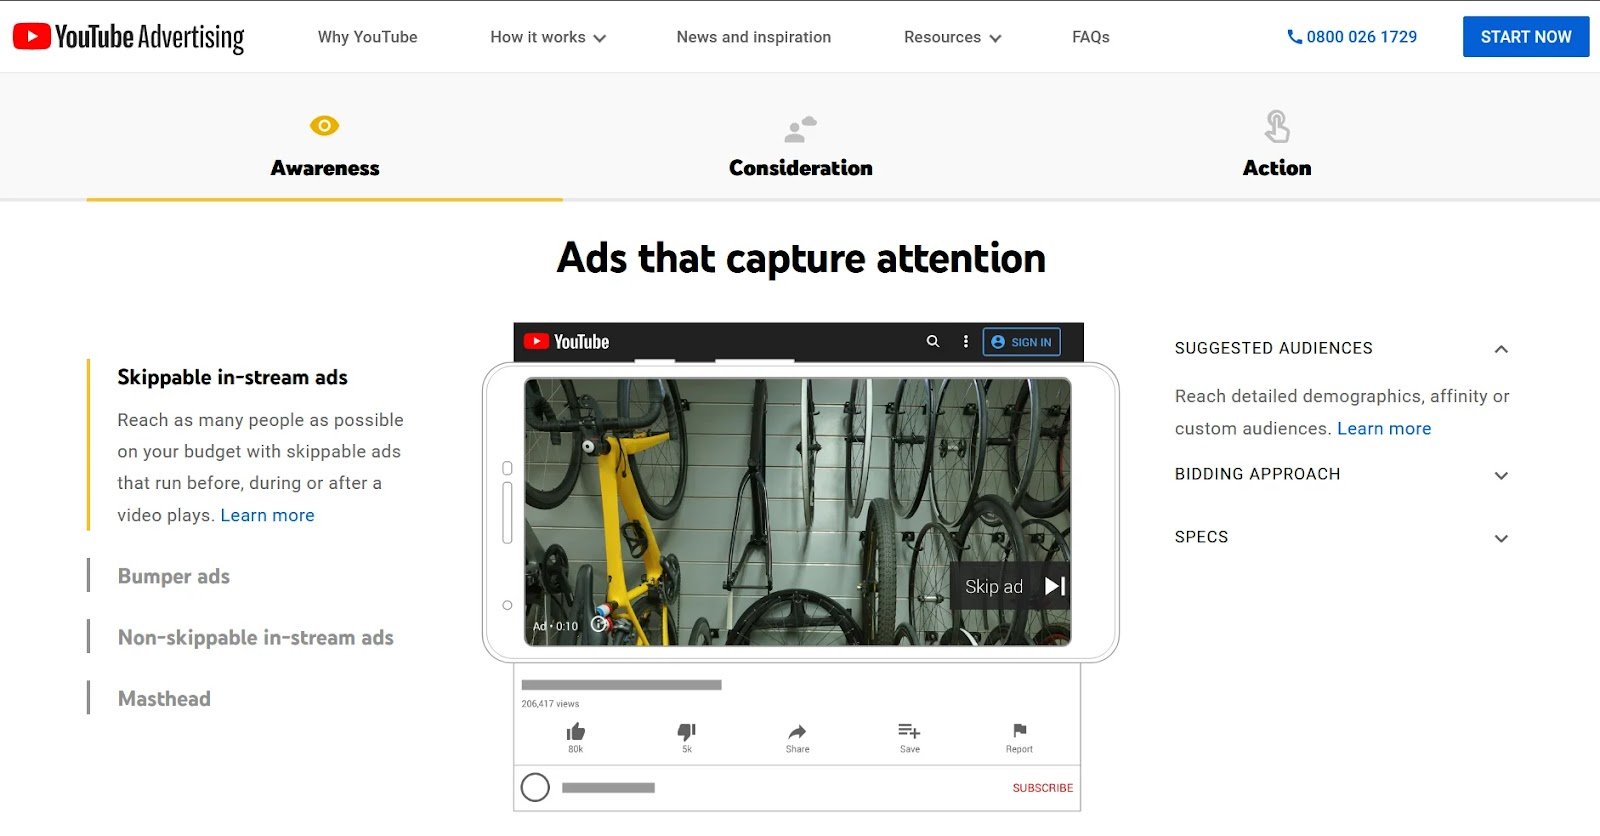The image size is (1600, 836).
Task: Expand the Specs section
Action: [x=1501, y=538]
